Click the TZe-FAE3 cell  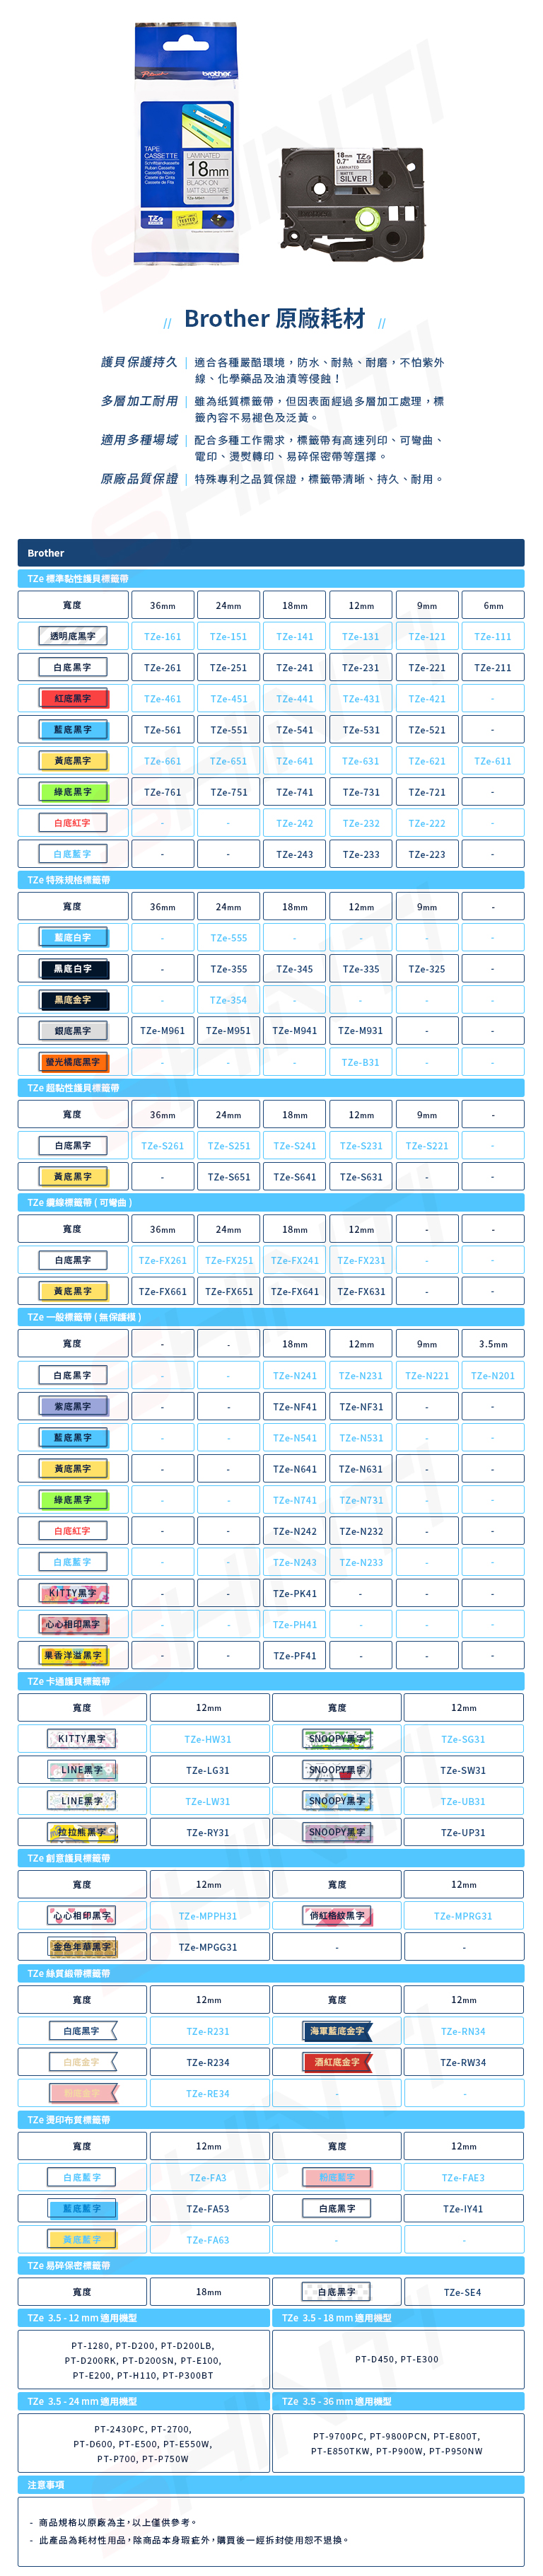tap(463, 2178)
